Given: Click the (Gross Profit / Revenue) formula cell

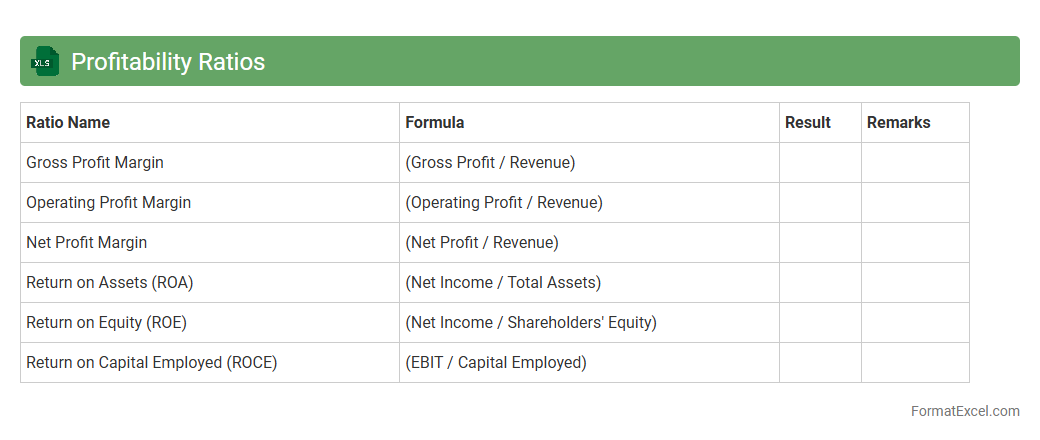Looking at the screenshot, I should click(490, 163).
